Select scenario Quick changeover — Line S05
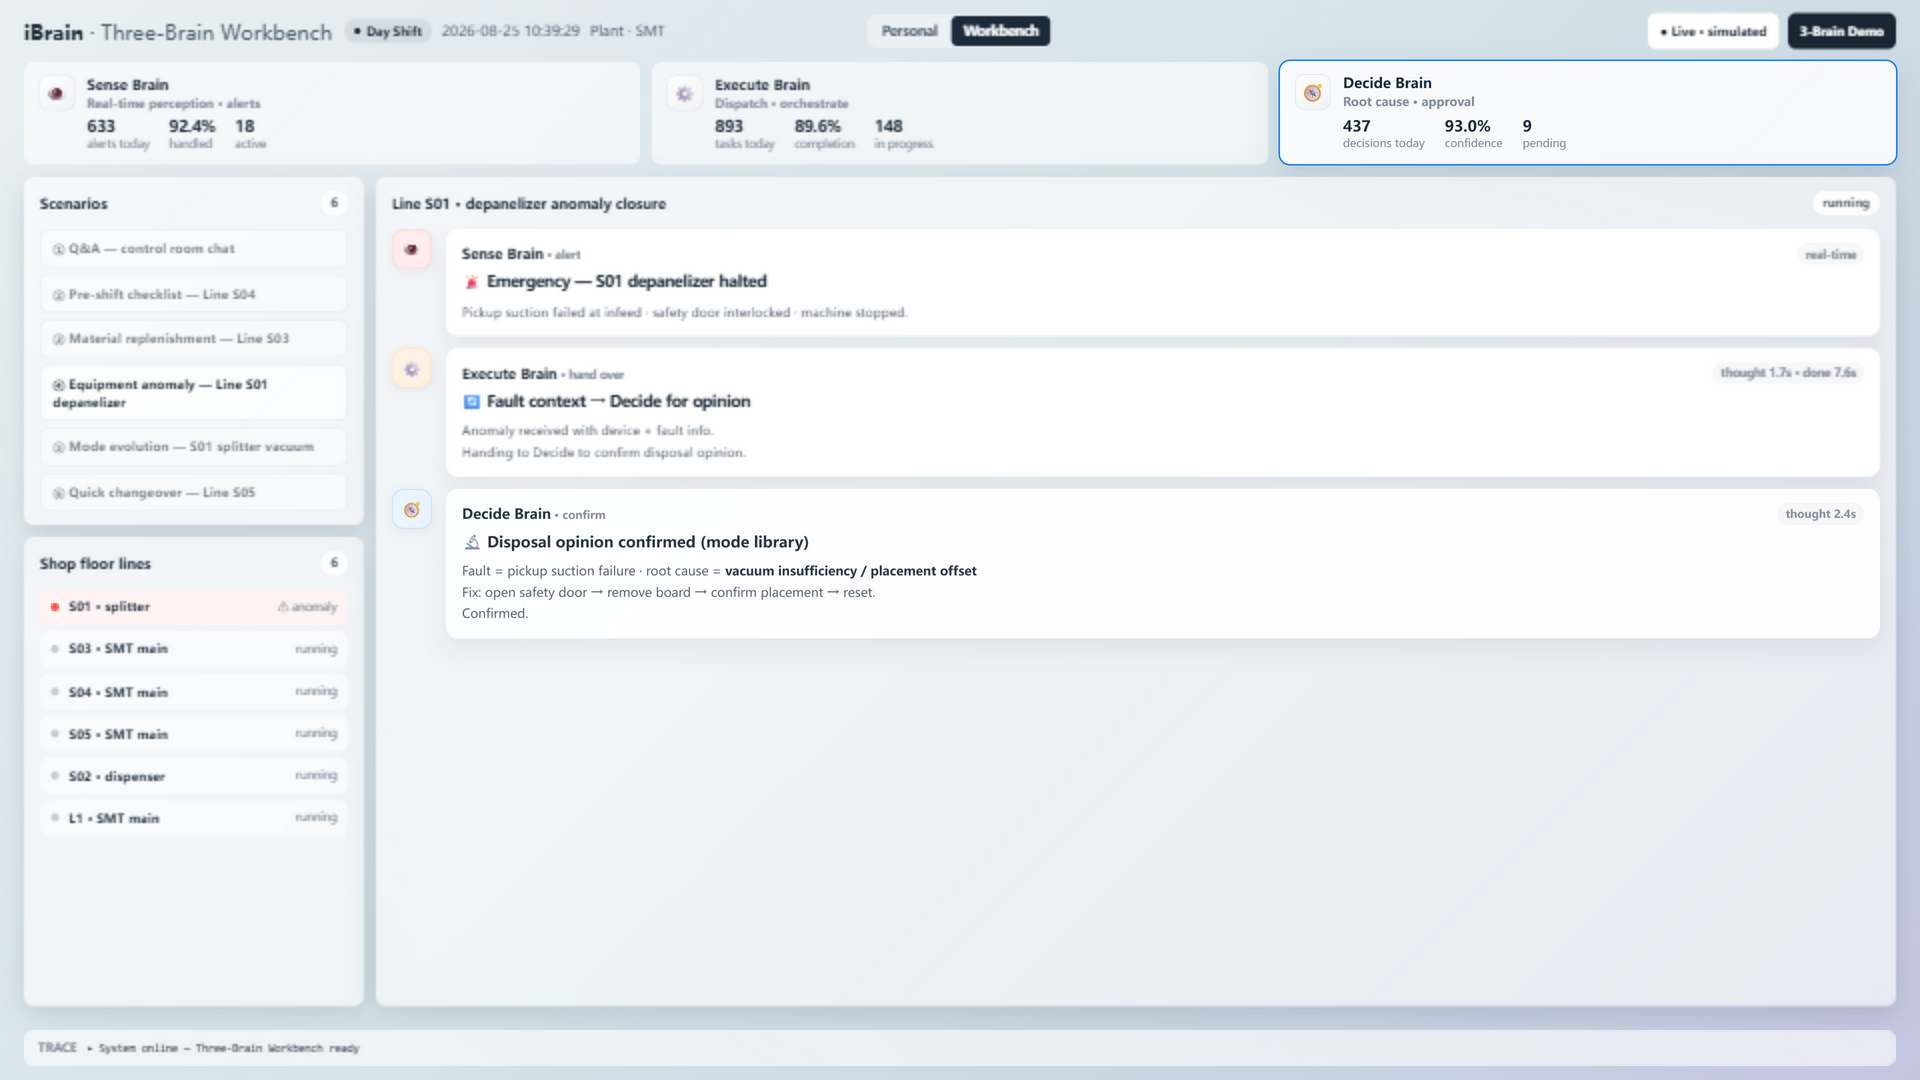The image size is (1920, 1080). [x=193, y=492]
